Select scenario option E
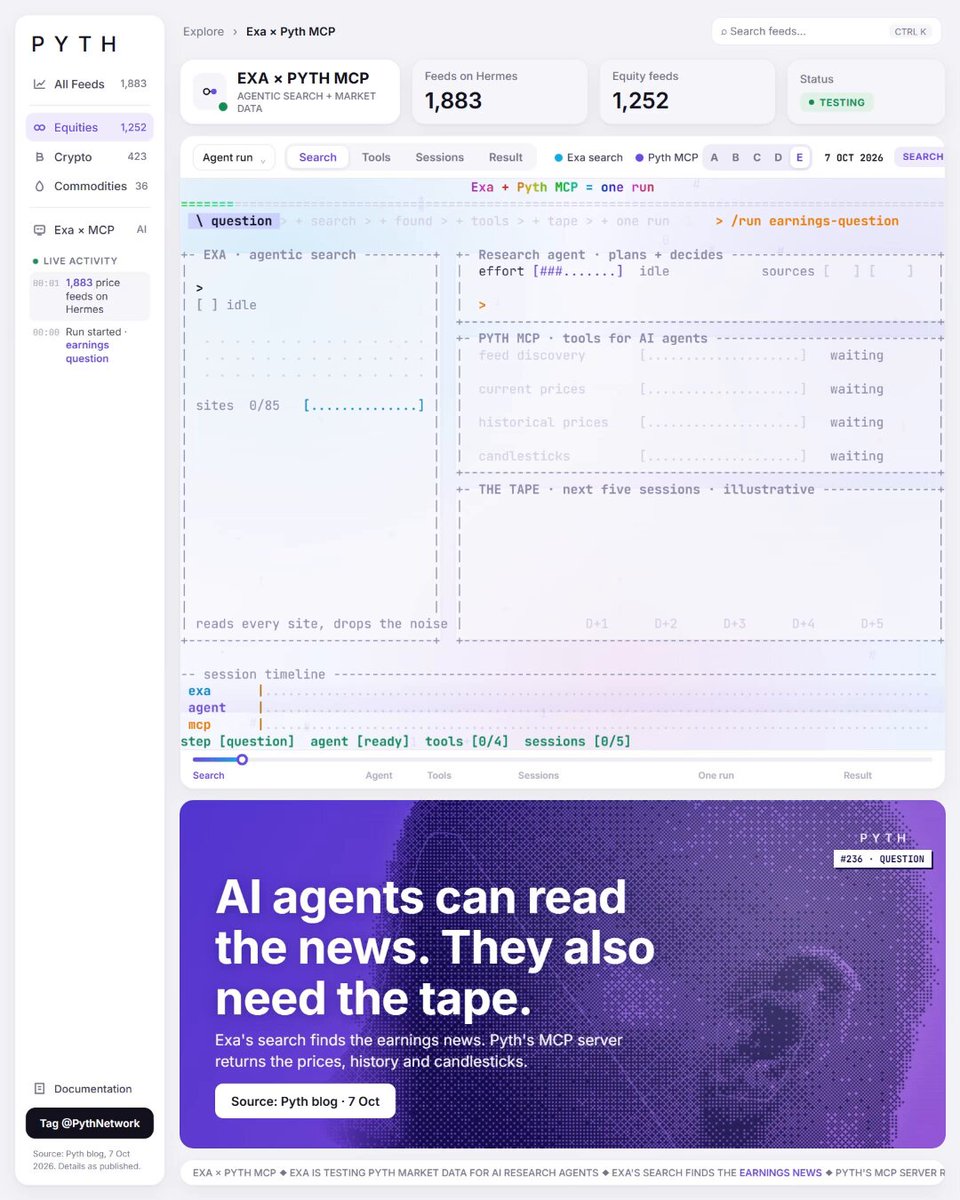This screenshot has width=960, height=1200. click(799, 157)
